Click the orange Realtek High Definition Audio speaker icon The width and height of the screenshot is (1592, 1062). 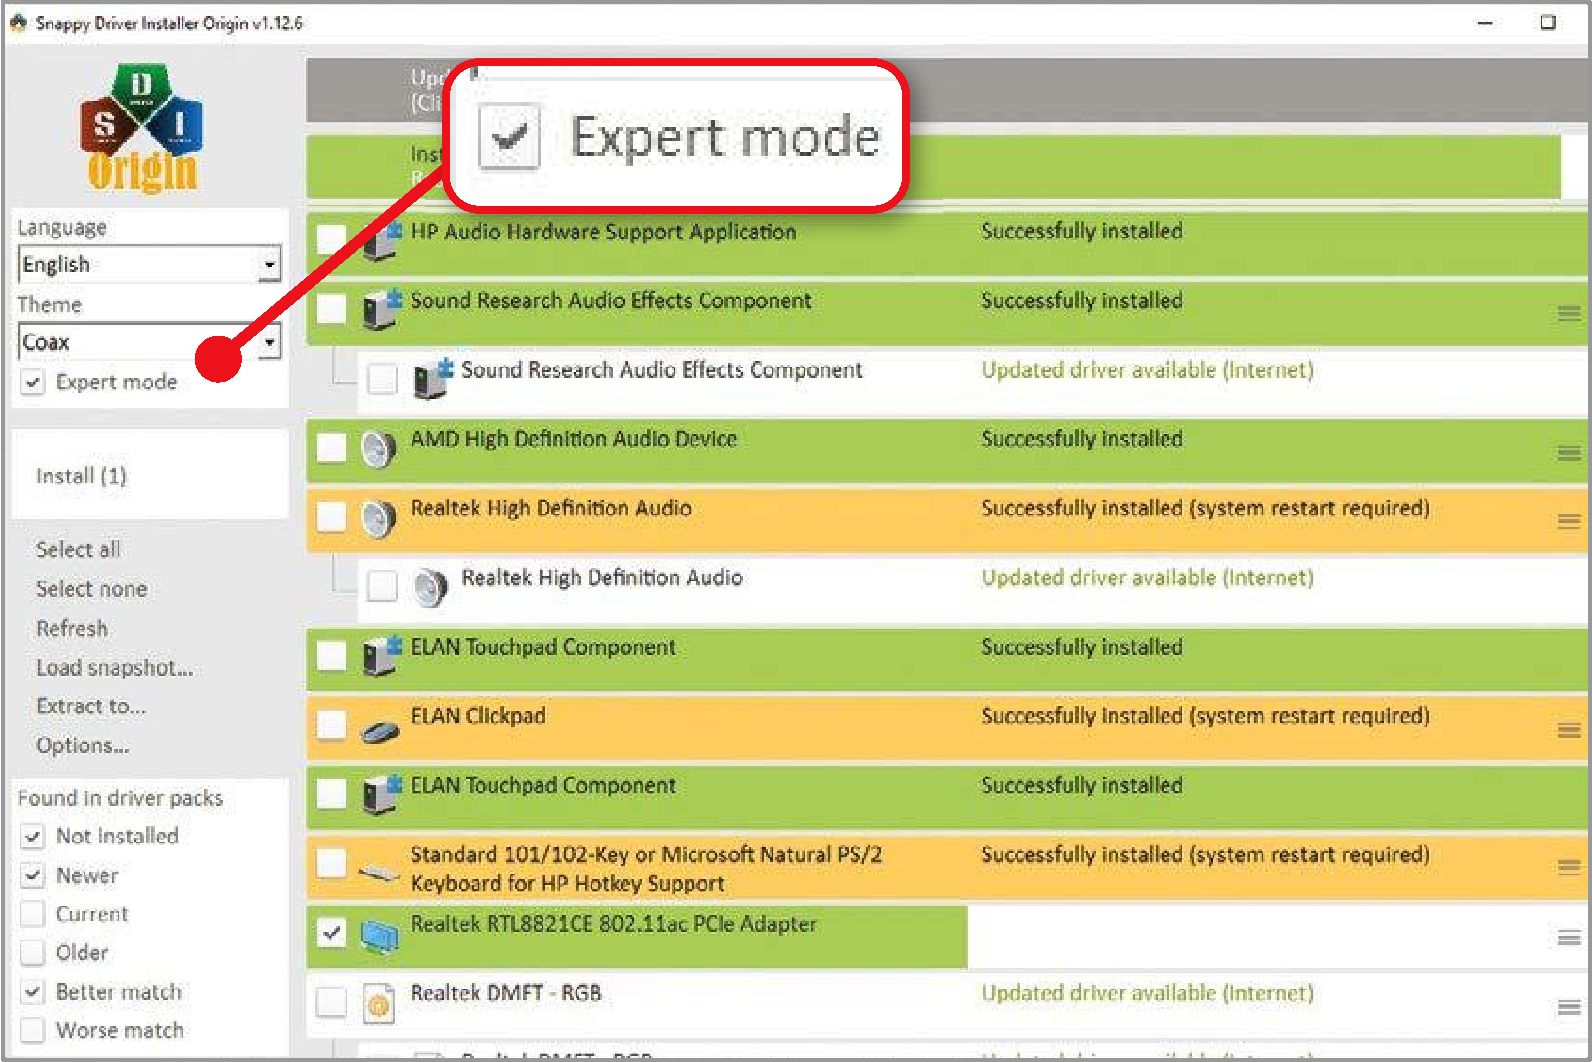point(378,517)
